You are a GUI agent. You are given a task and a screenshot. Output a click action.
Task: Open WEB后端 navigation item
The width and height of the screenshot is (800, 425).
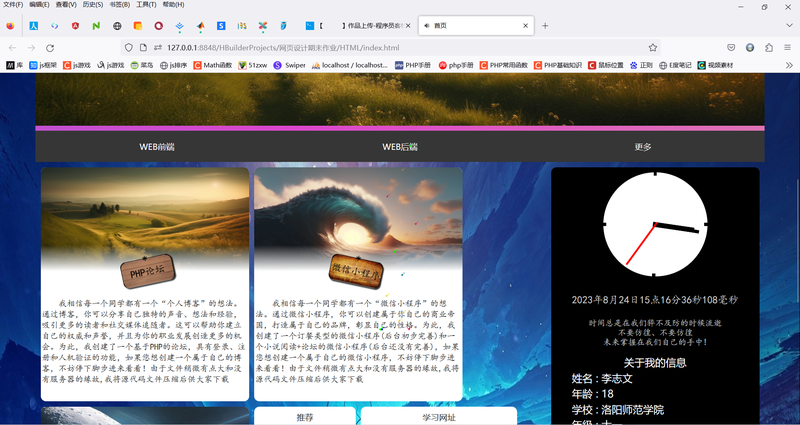pos(399,147)
